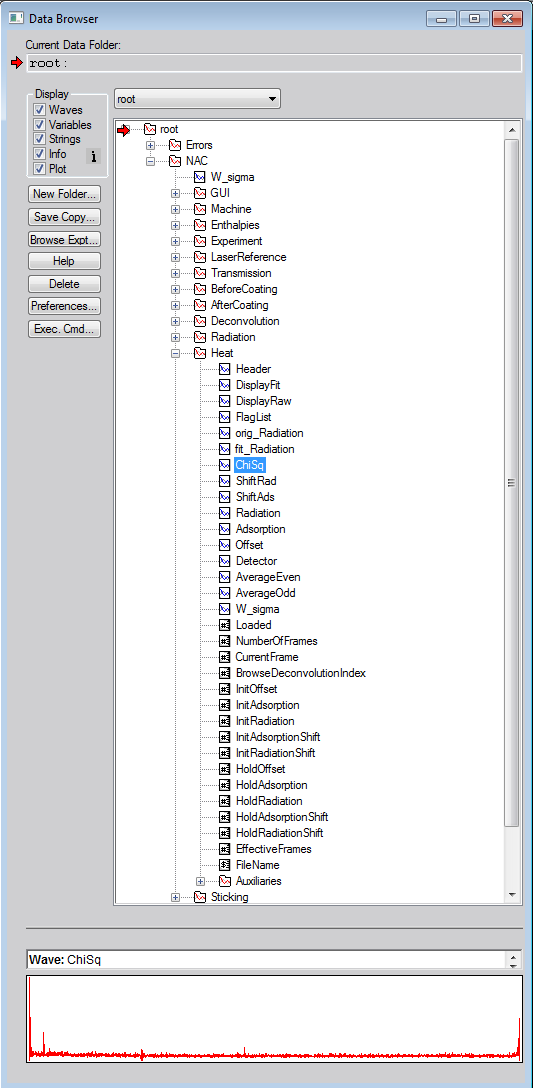Click the red arrow beside Current Data Folder
533x1088 pixels.
(x=17, y=63)
